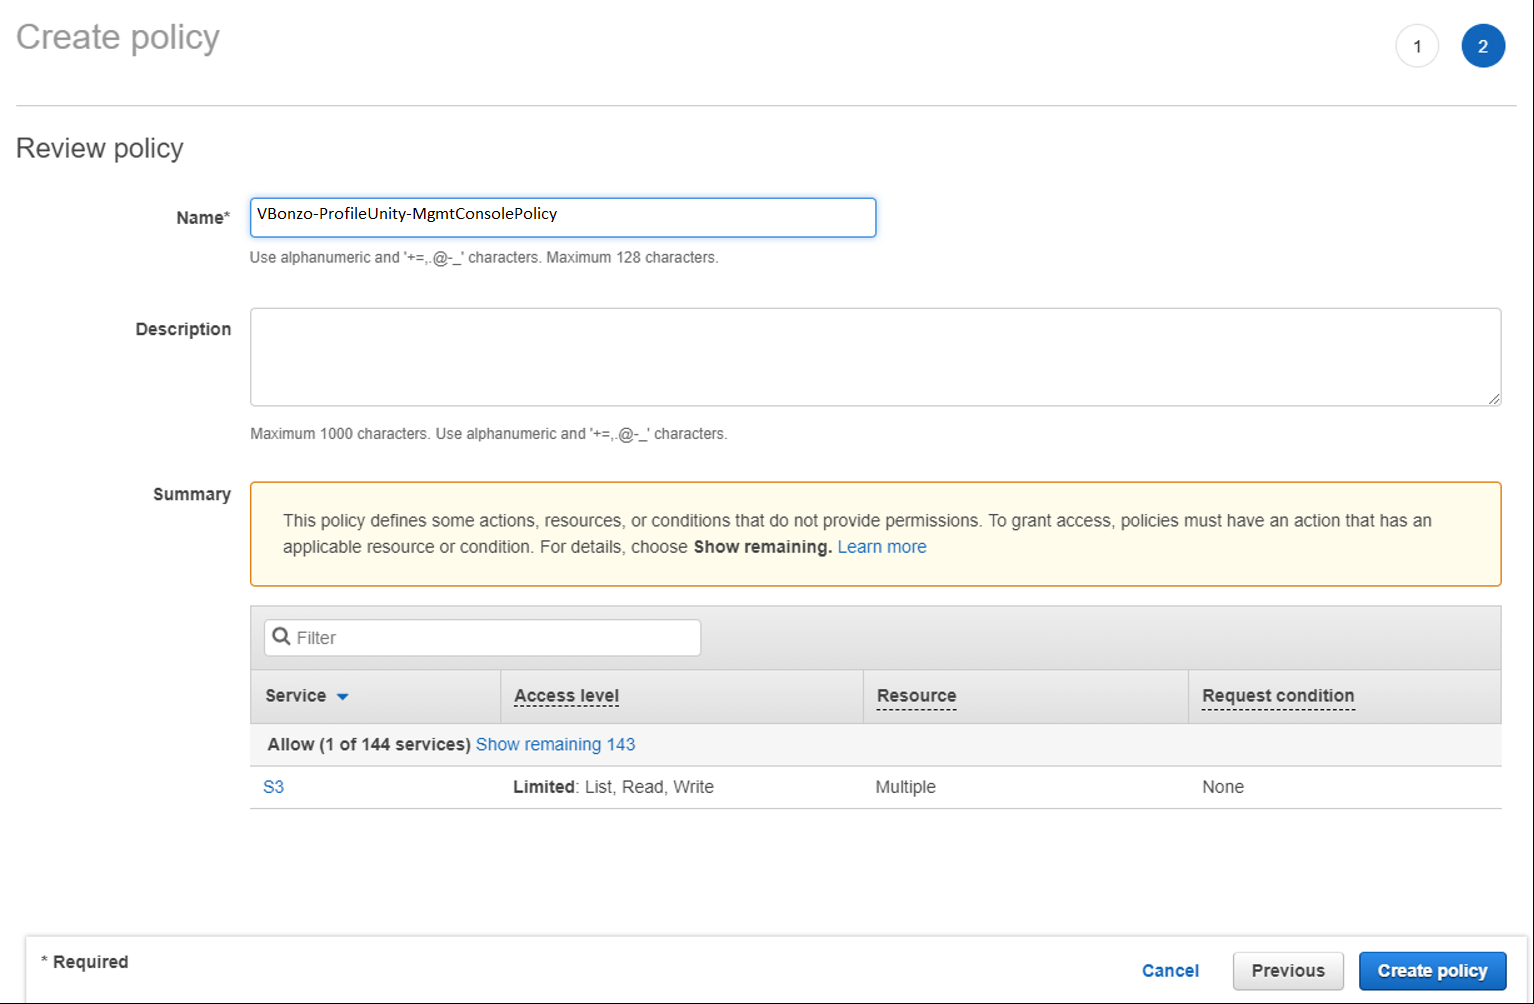The width and height of the screenshot is (1534, 1004).
Task: Click step indicator circle 2
Action: (1483, 46)
